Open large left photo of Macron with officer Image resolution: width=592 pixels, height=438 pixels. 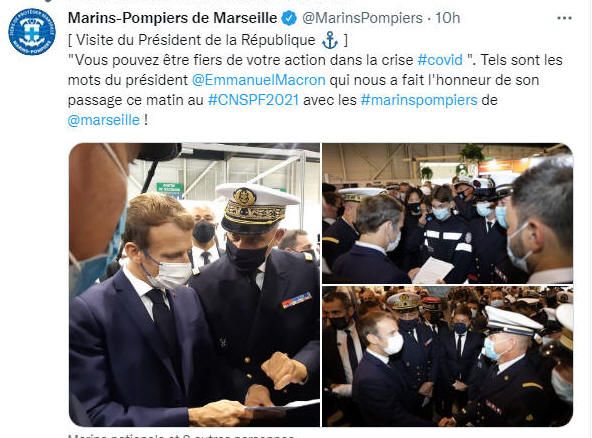[x=194, y=285]
